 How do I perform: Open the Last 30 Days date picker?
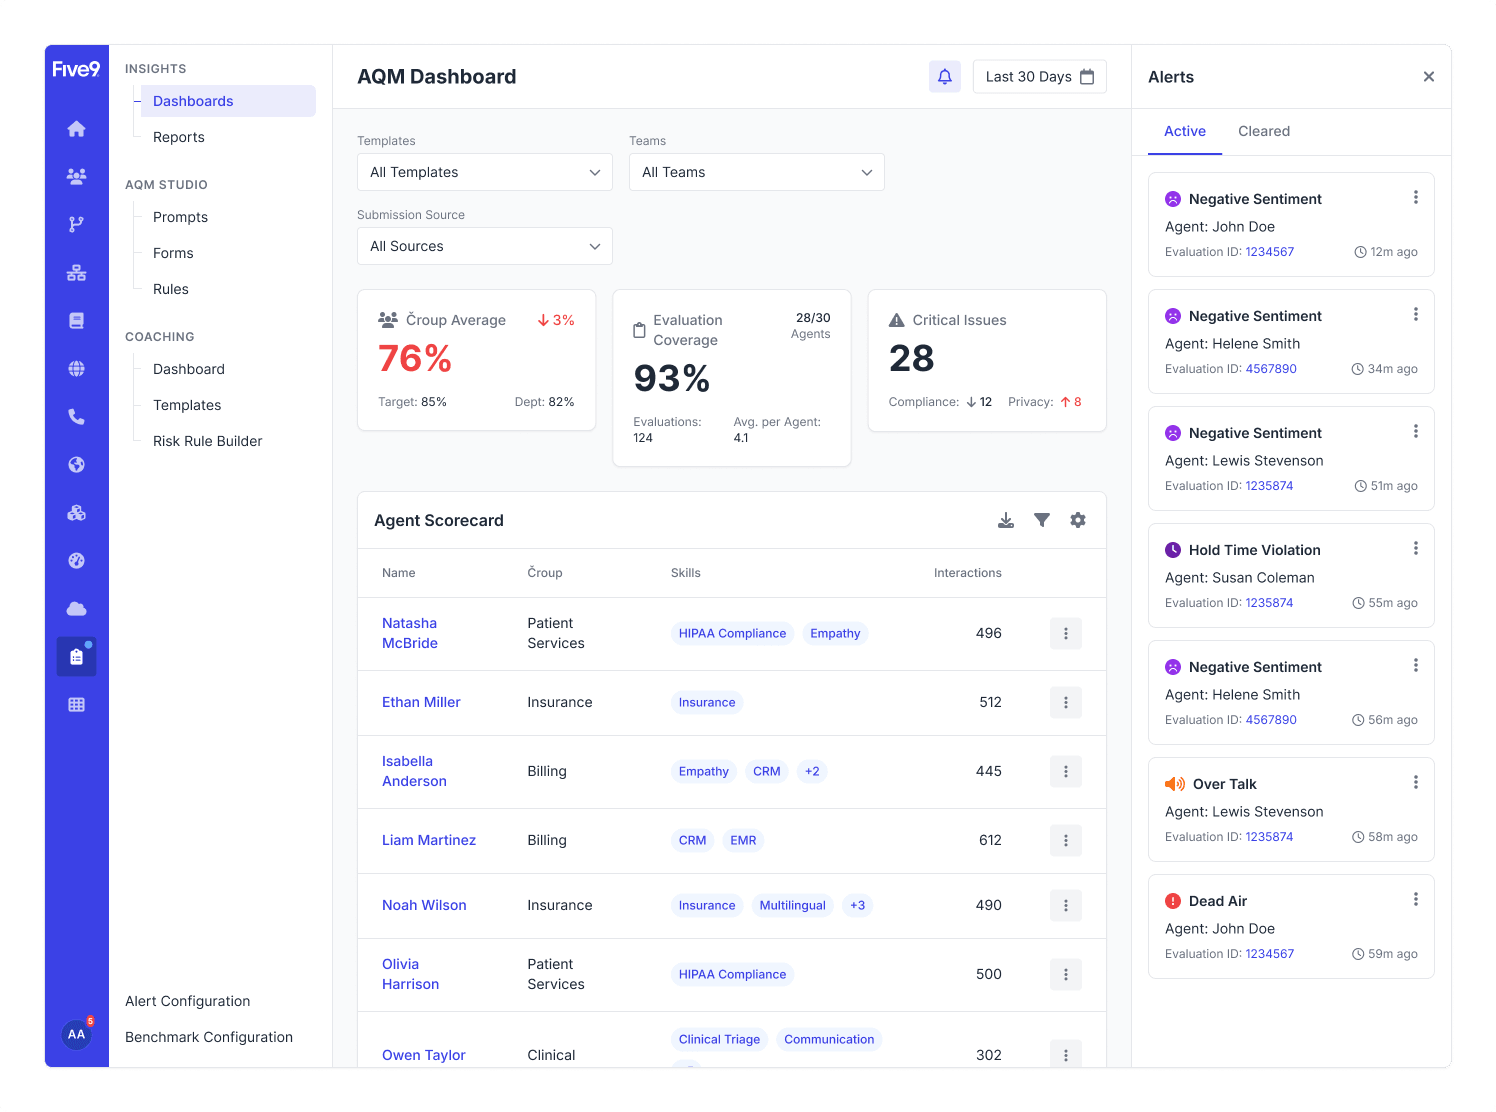pos(1039,77)
